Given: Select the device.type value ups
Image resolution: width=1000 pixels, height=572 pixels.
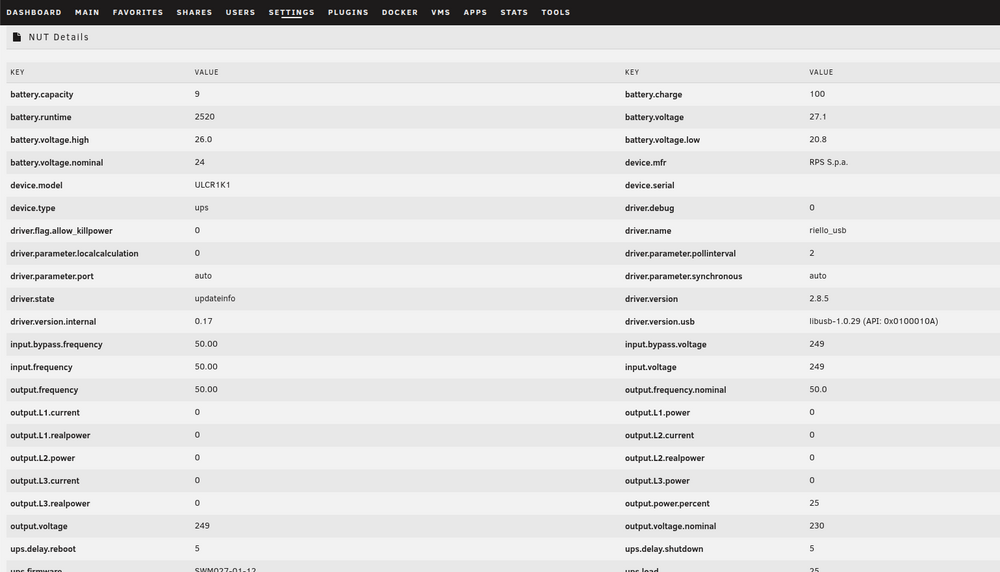Looking at the screenshot, I should (x=202, y=208).
